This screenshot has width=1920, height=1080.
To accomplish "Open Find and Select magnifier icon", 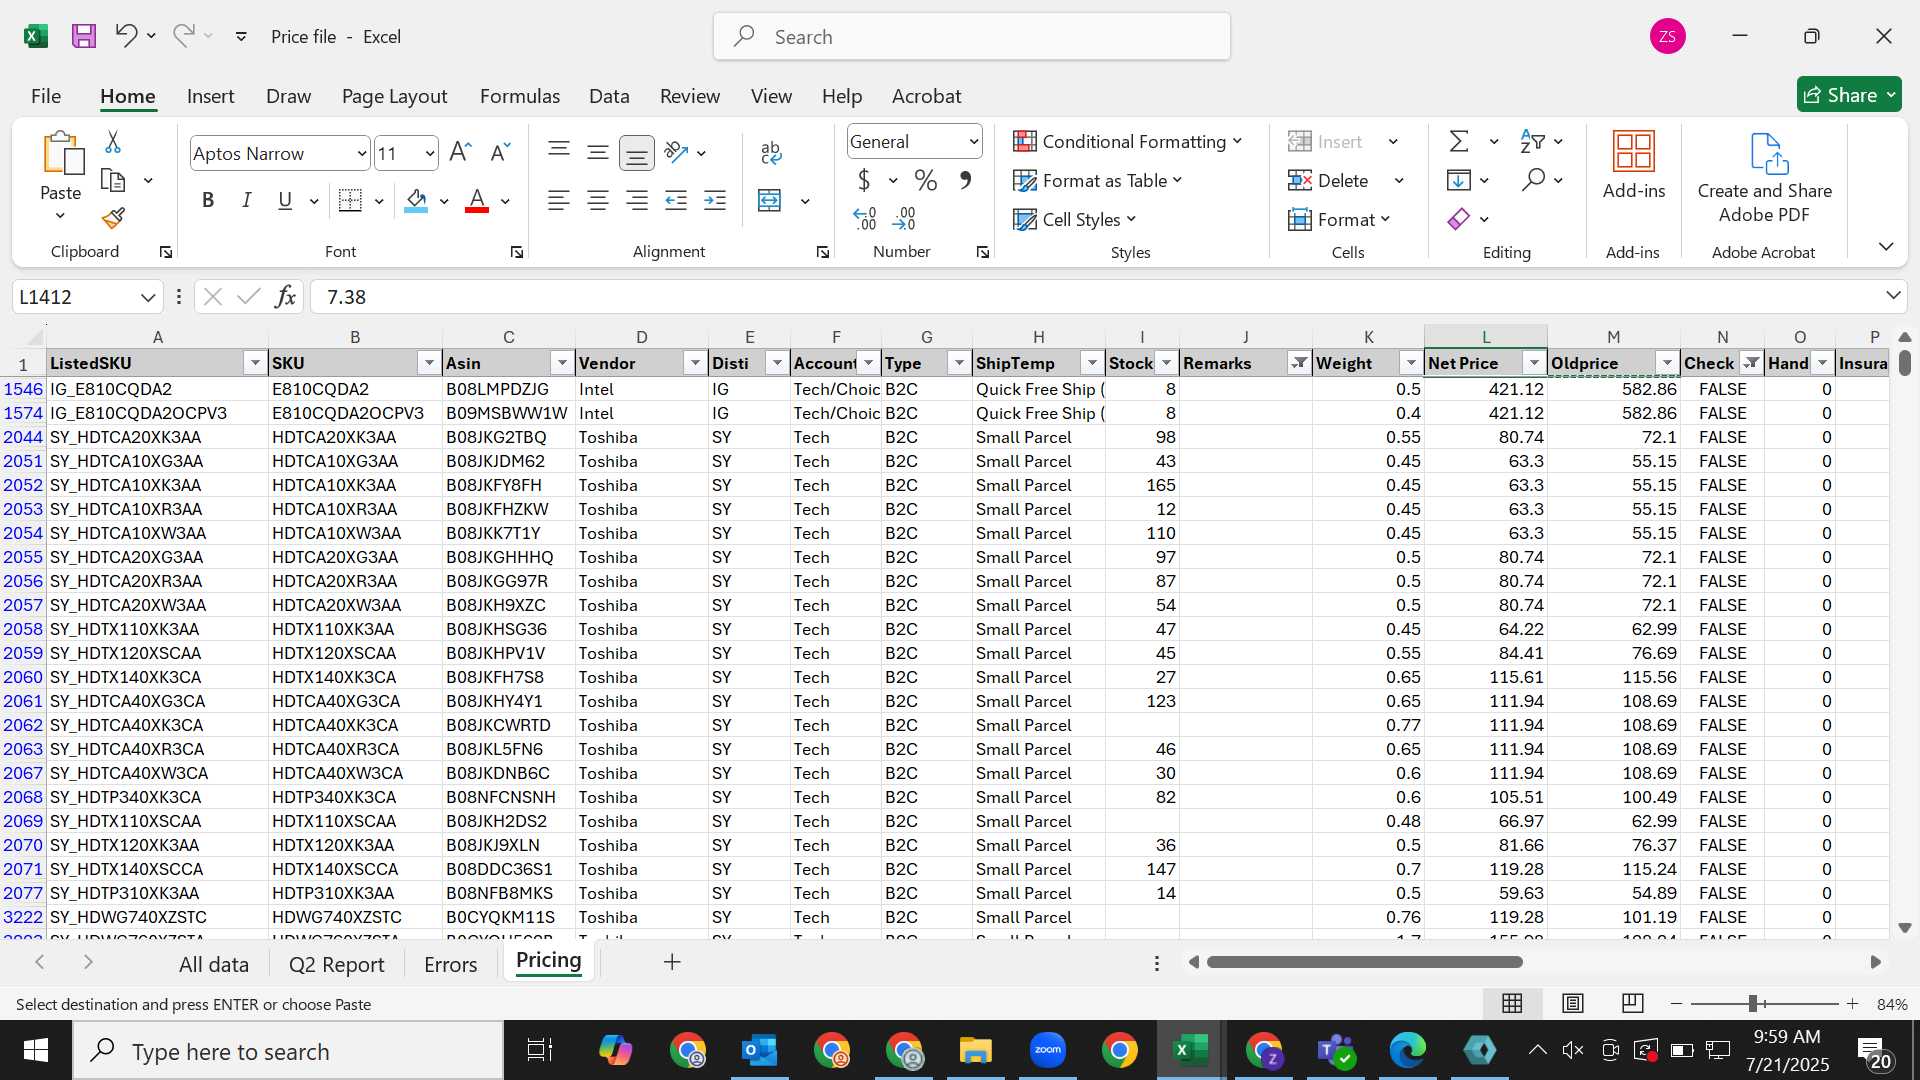I will pos(1533,180).
